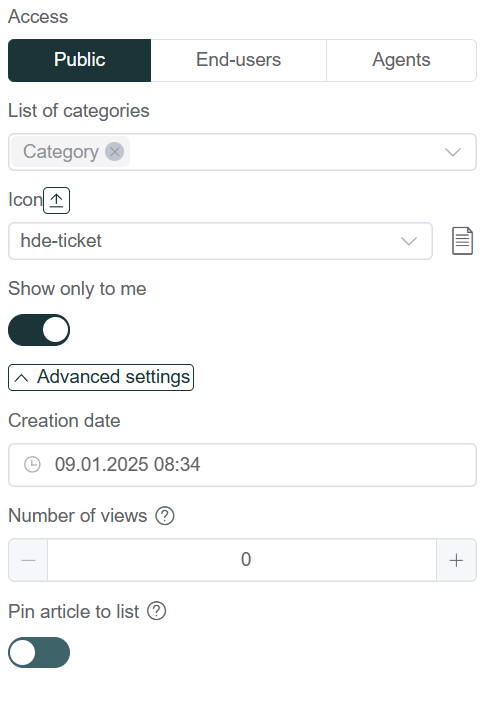Click the Number of views value field
The height and width of the screenshot is (719, 484).
[x=242, y=560]
